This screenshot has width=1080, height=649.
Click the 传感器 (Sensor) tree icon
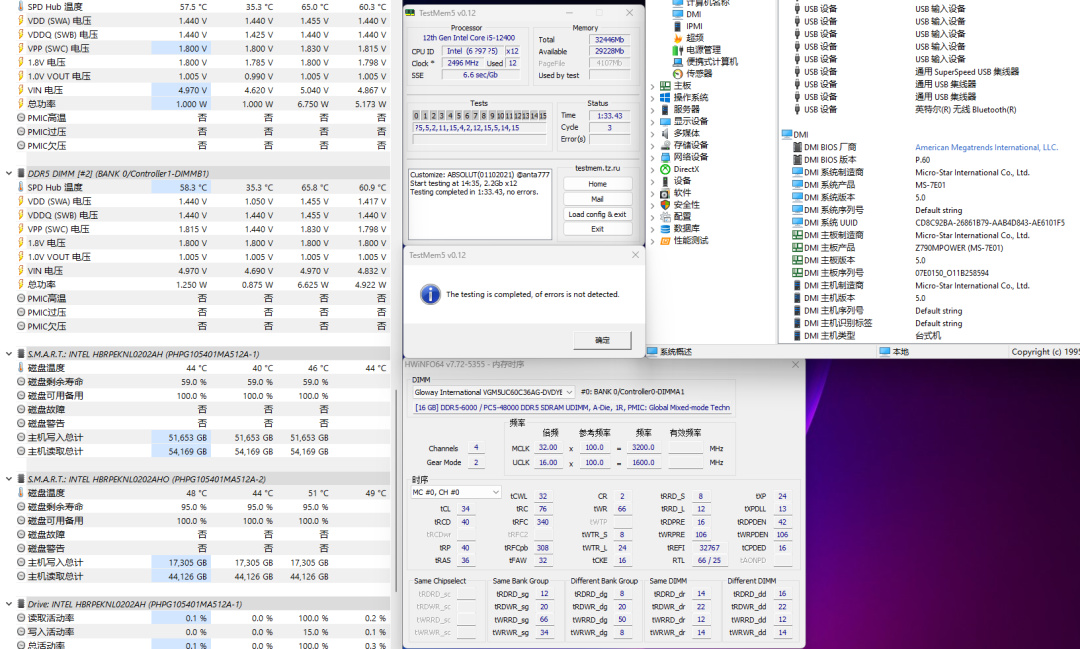(678, 73)
